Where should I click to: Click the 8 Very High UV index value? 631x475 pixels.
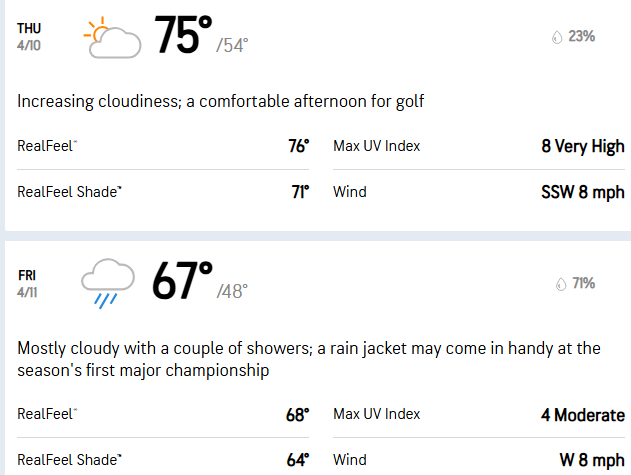click(x=583, y=146)
